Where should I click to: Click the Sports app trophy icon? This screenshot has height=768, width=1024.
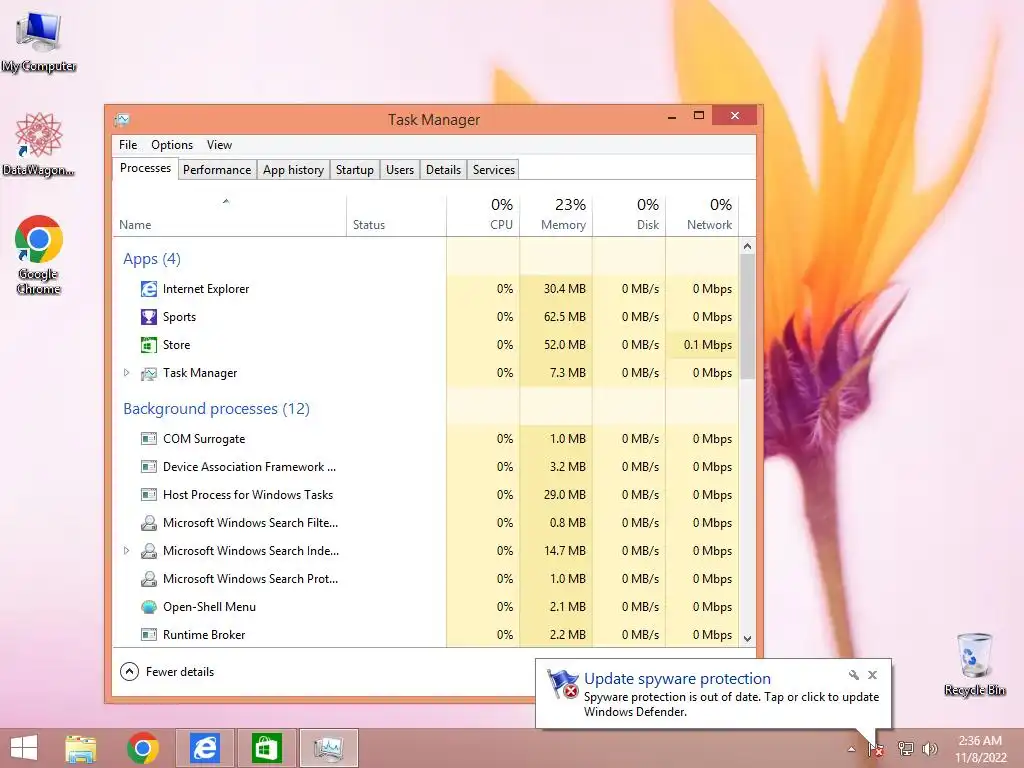coord(149,317)
